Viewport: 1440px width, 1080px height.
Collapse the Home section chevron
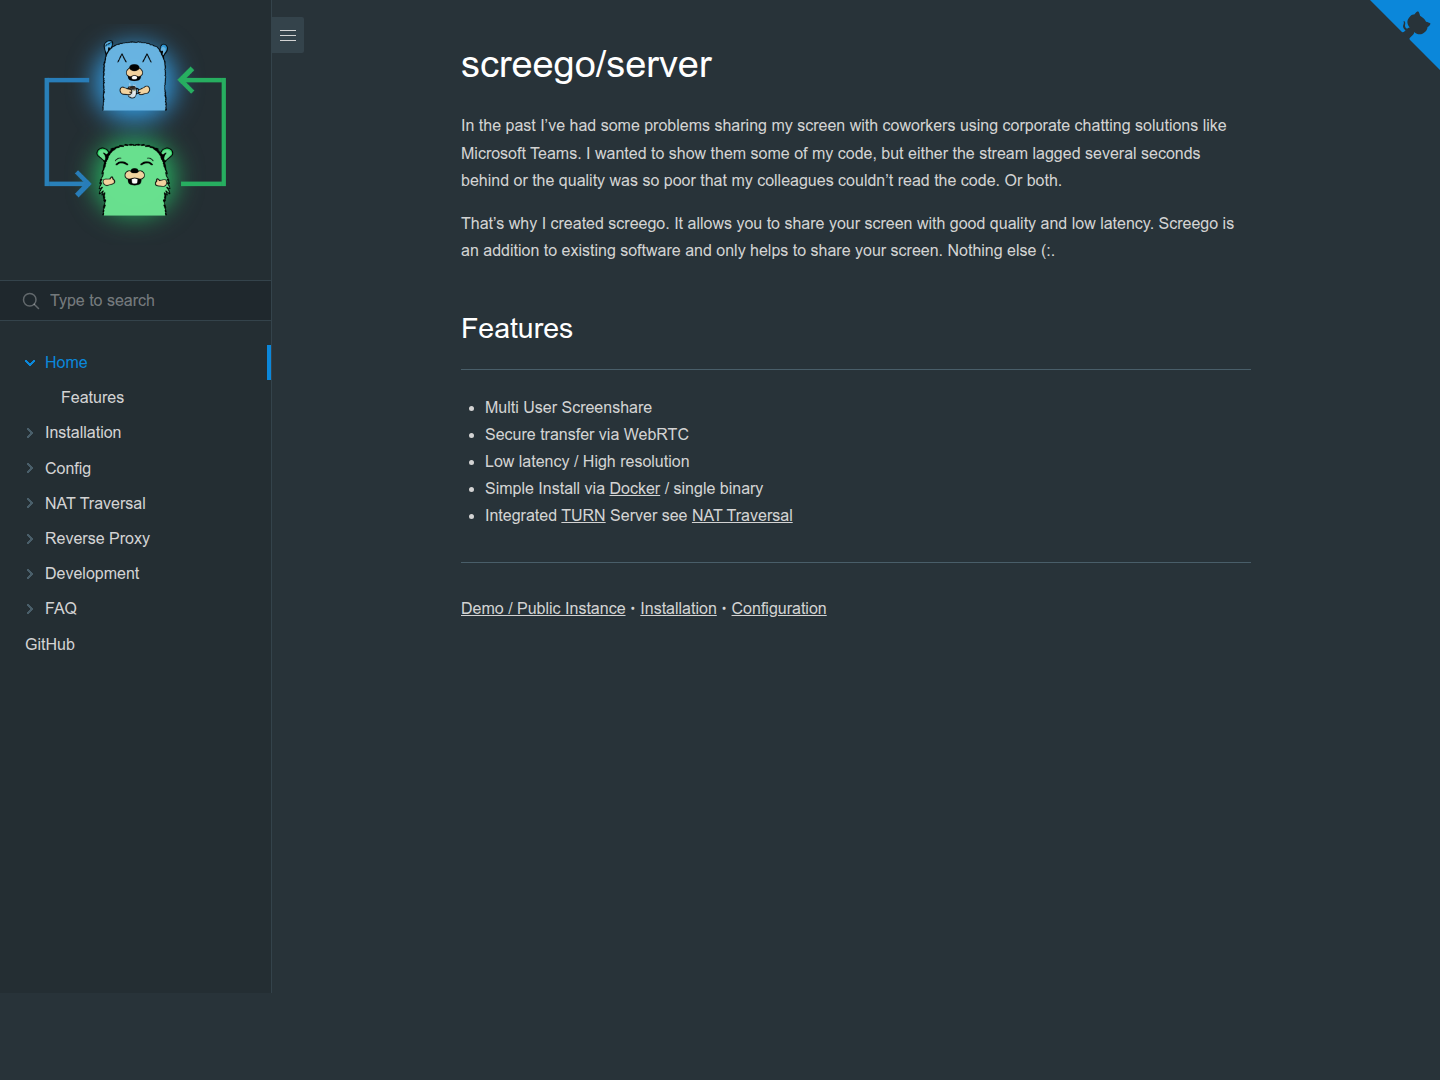click(30, 363)
